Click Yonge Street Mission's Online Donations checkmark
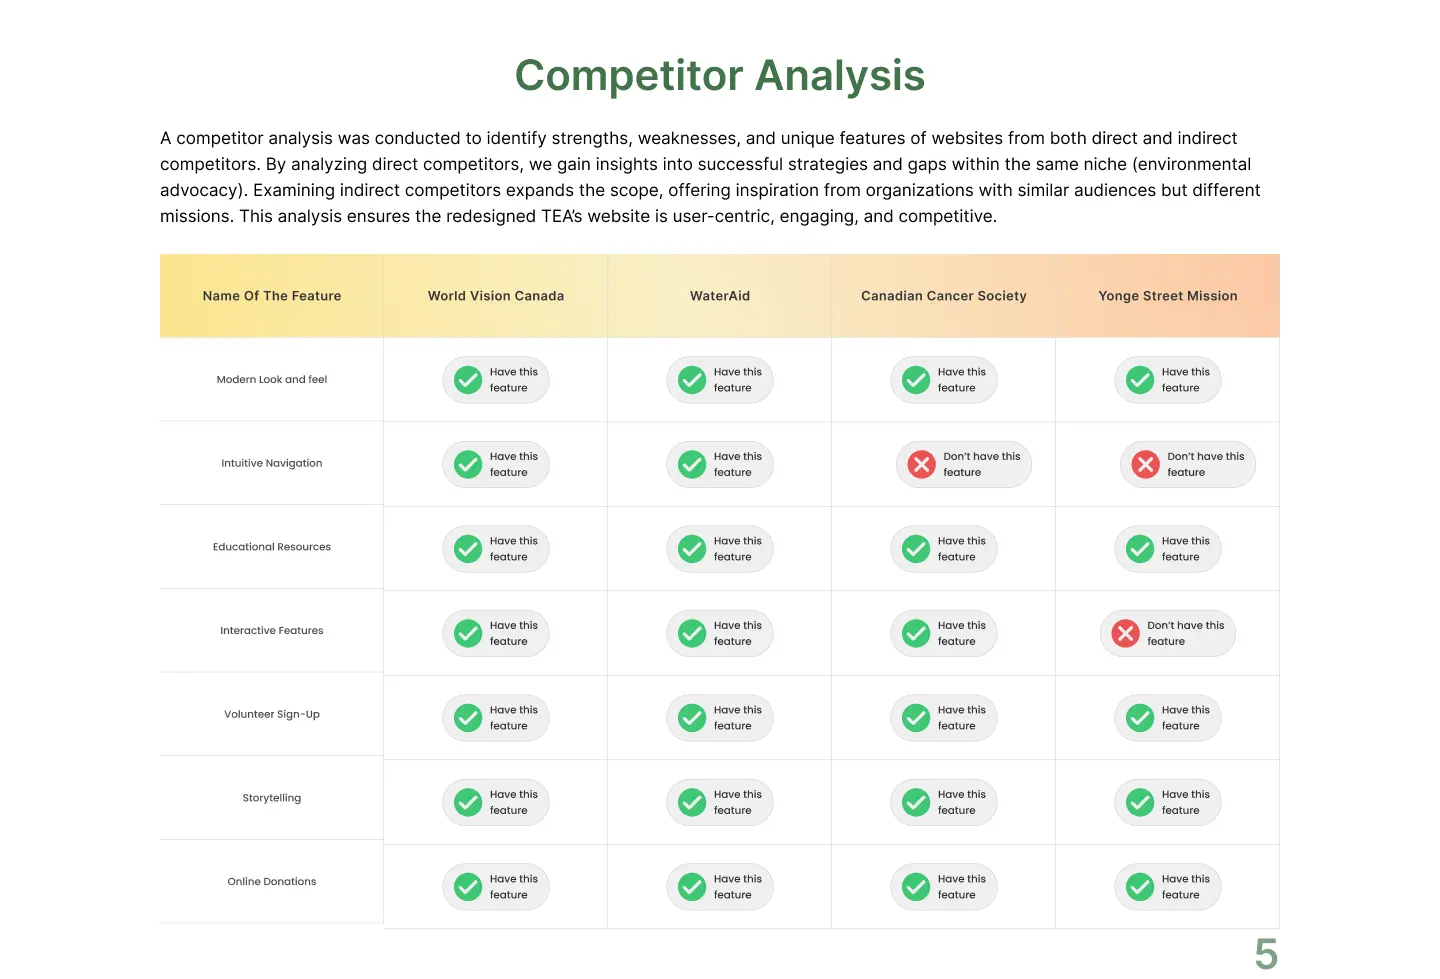1440x979 pixels. [1140, 887]
